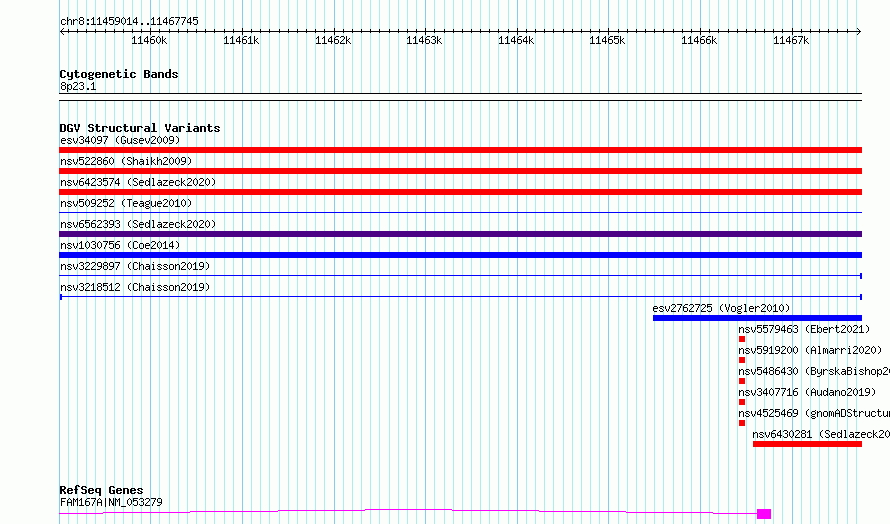Click the 11464k ruler tick label

tap(516, 40)
